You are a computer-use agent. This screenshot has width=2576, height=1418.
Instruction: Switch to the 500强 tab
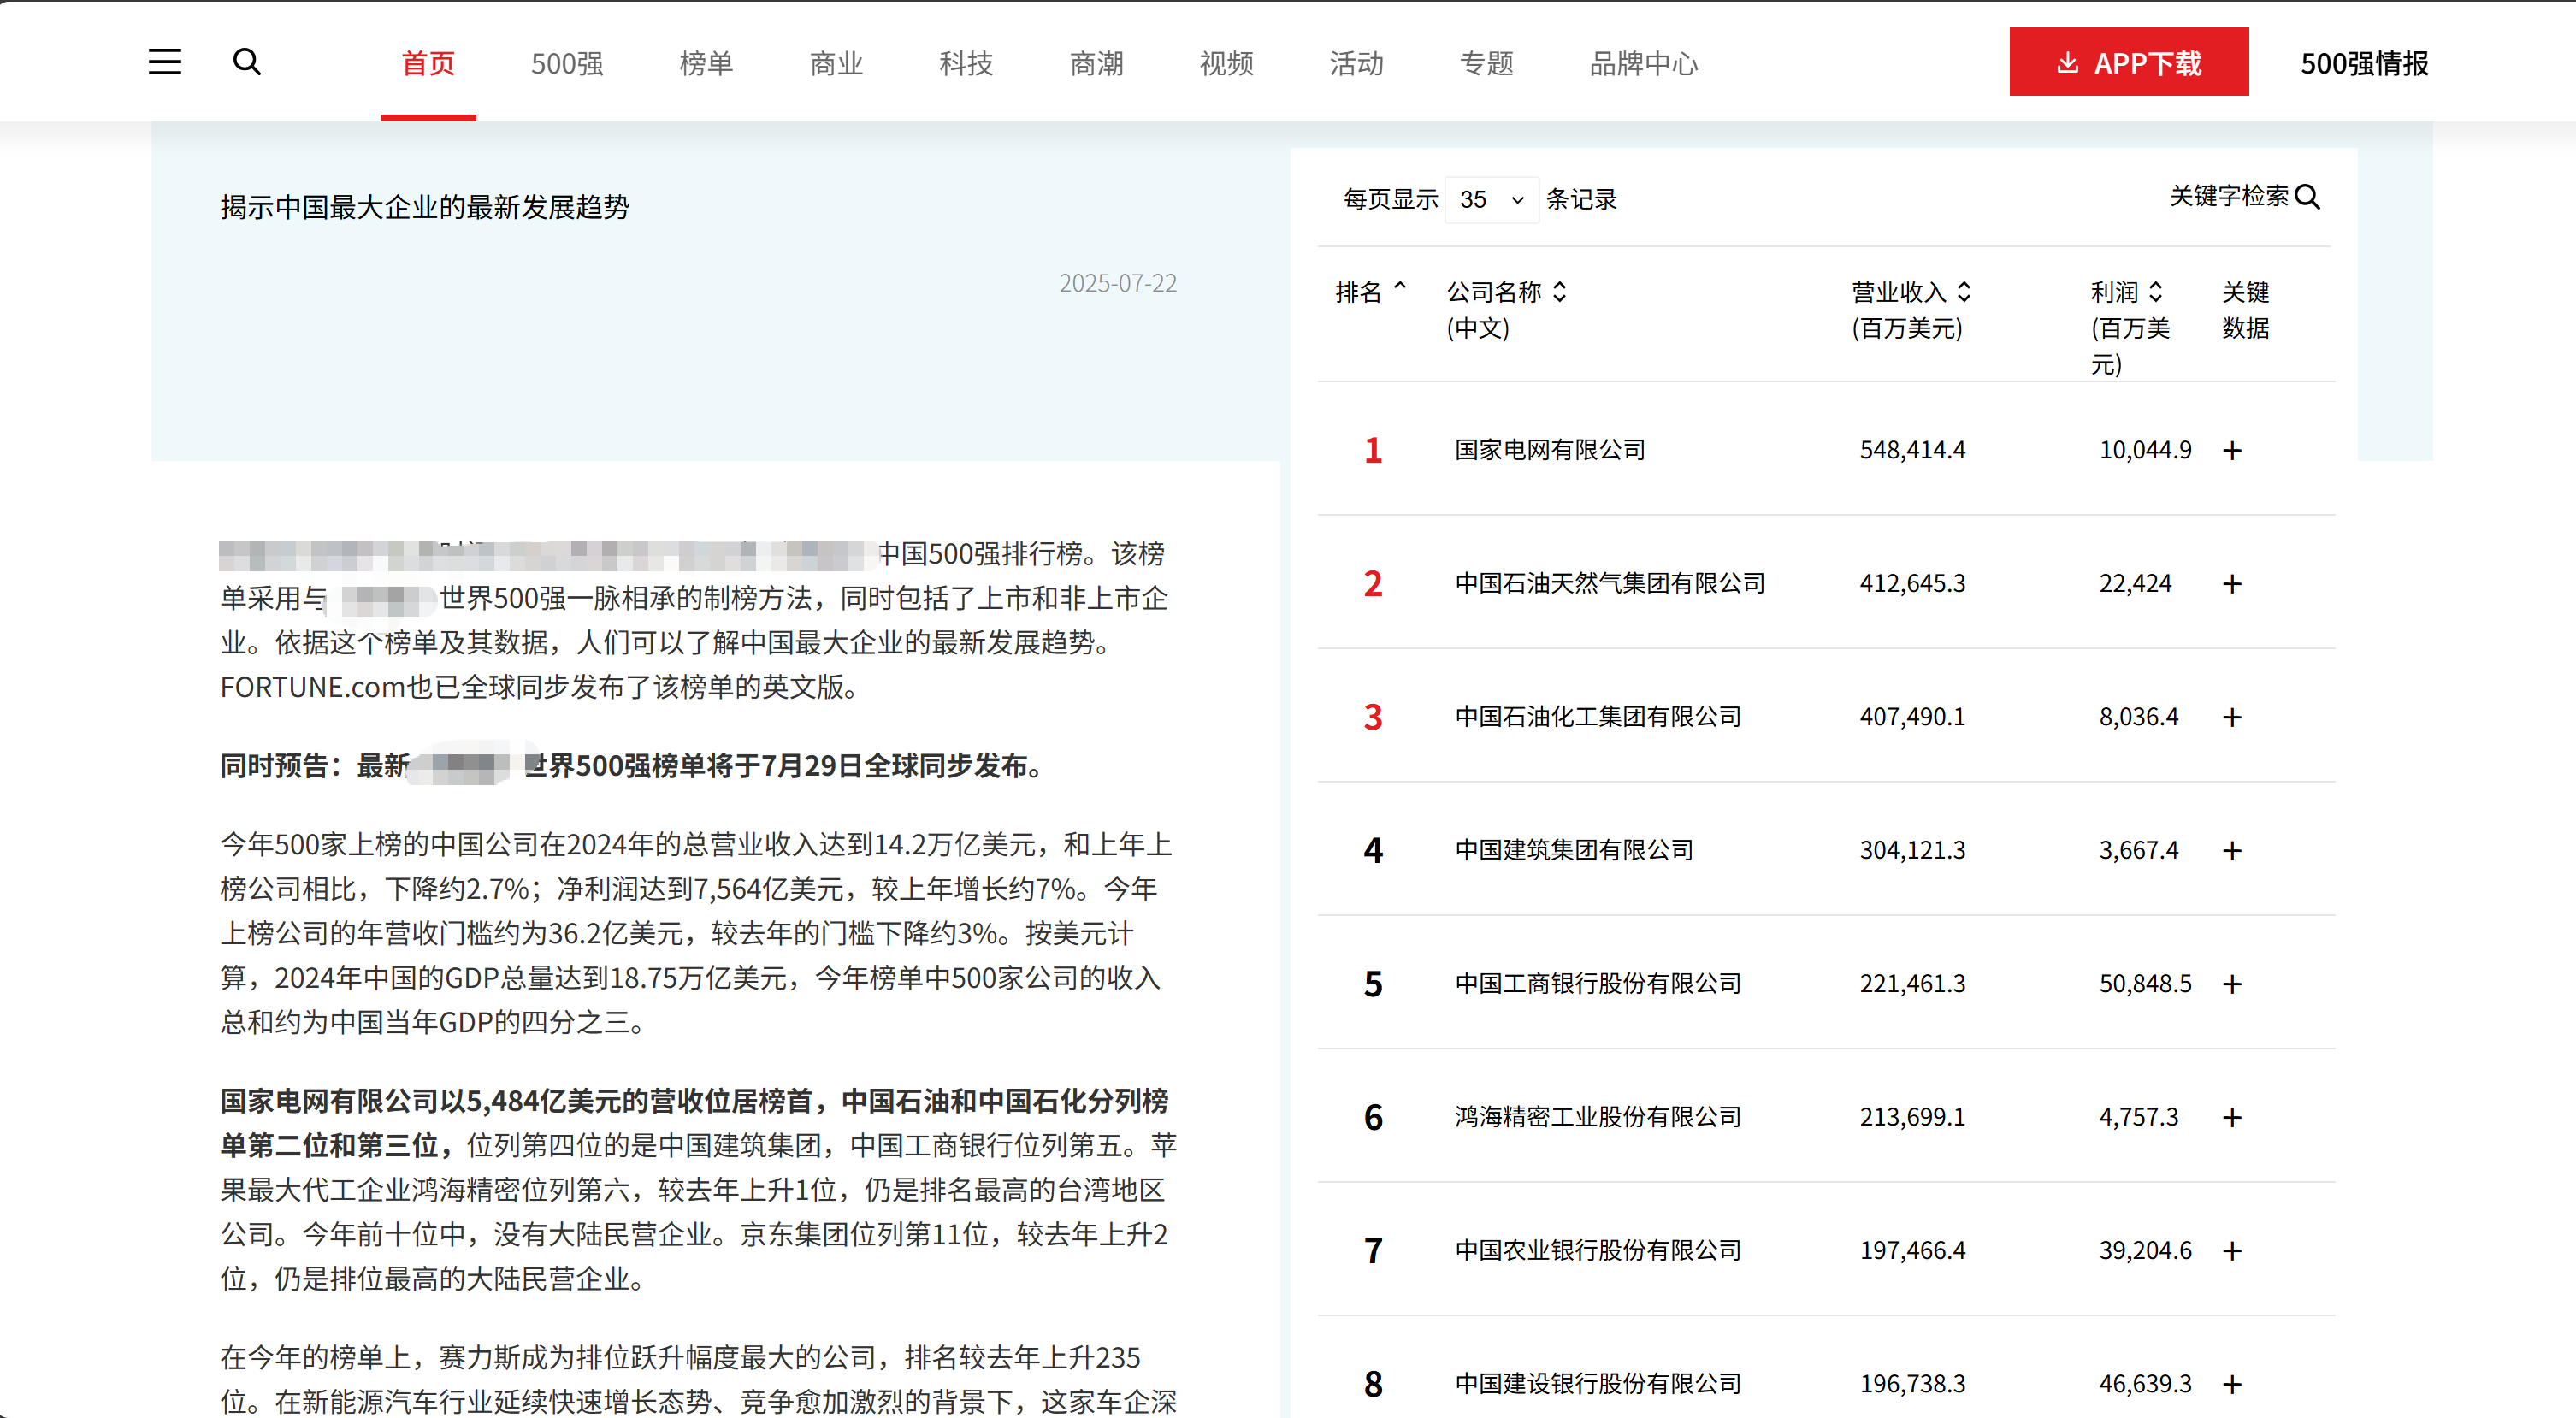coord(567,64)
